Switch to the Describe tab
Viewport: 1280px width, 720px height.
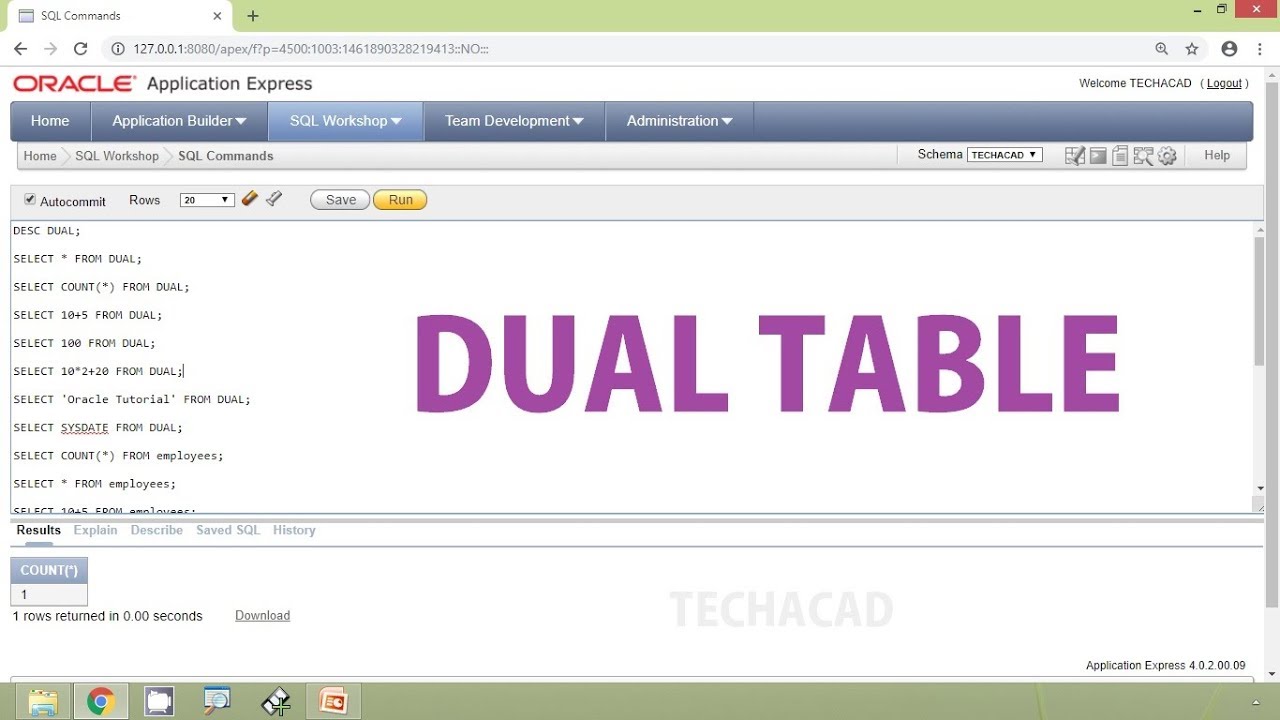coord(157,530)
